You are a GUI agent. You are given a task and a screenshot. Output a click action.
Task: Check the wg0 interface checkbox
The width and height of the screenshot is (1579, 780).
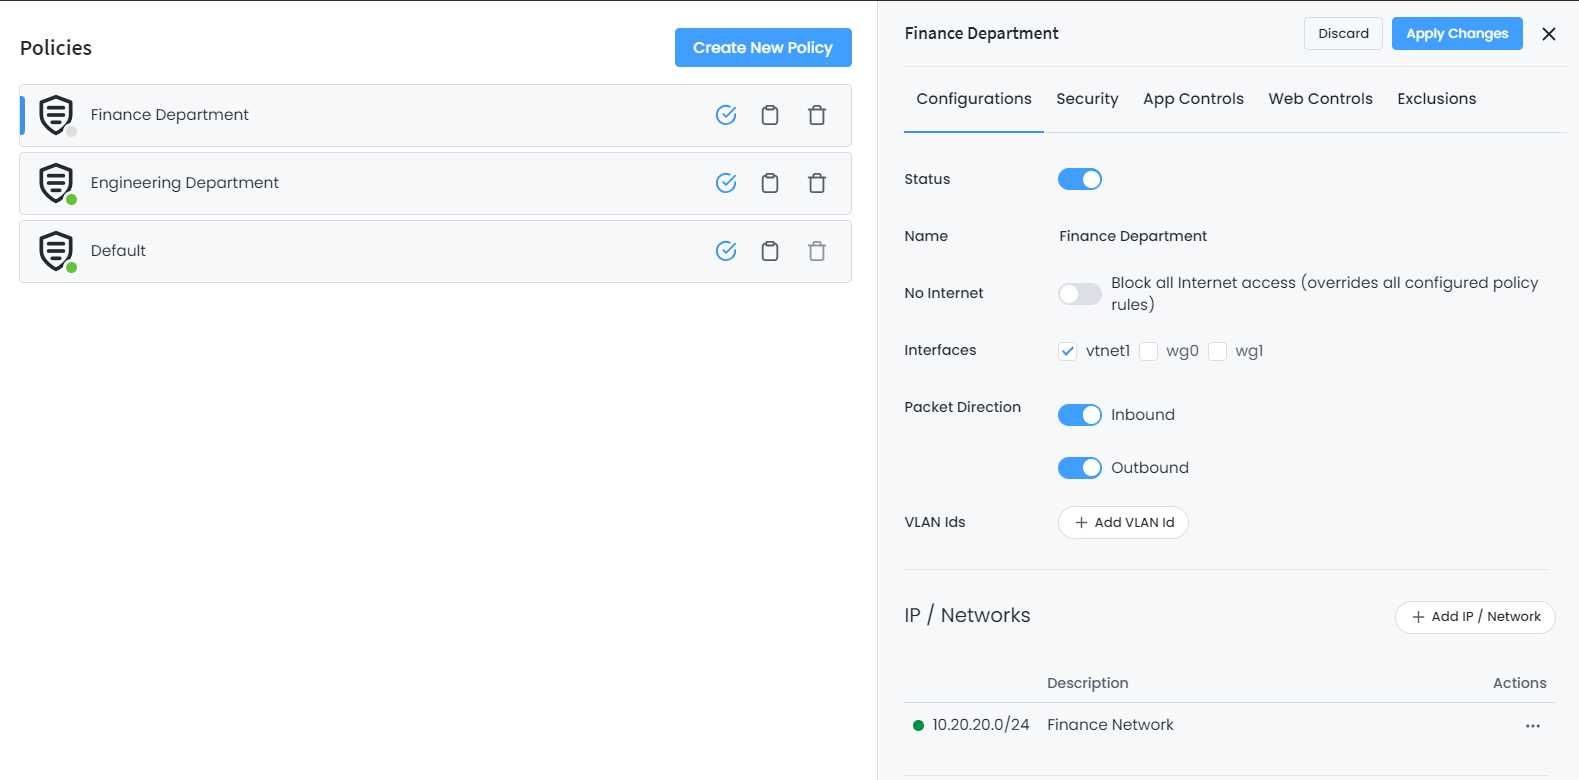click(1149, 351)
